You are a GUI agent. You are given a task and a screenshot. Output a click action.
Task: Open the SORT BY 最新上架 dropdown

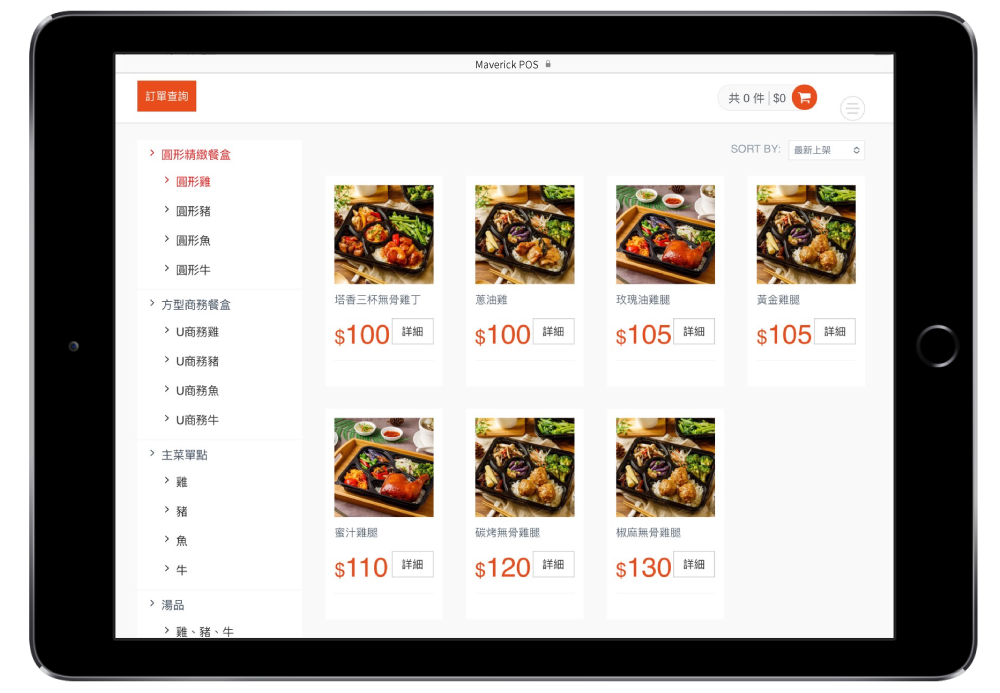coord(827,150)
